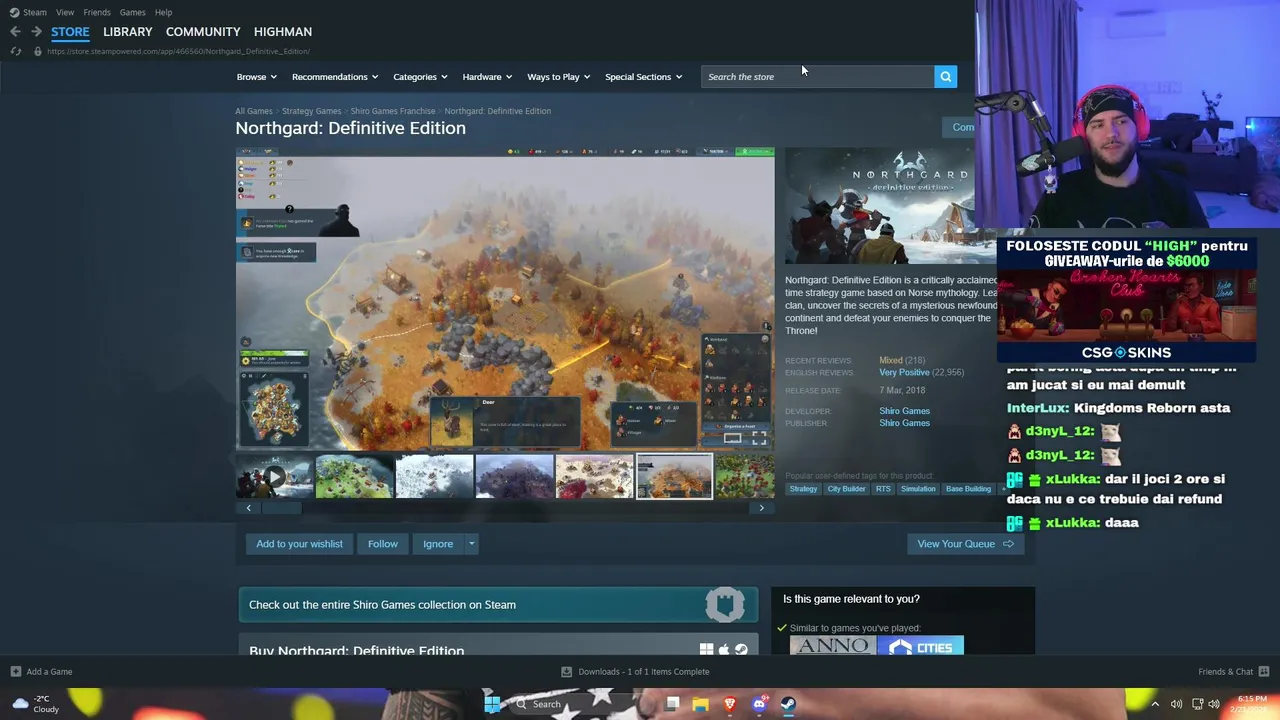Click the Steam forward navigation arrow
Screen dimensions: 1280x720
[x=36, y=32]
